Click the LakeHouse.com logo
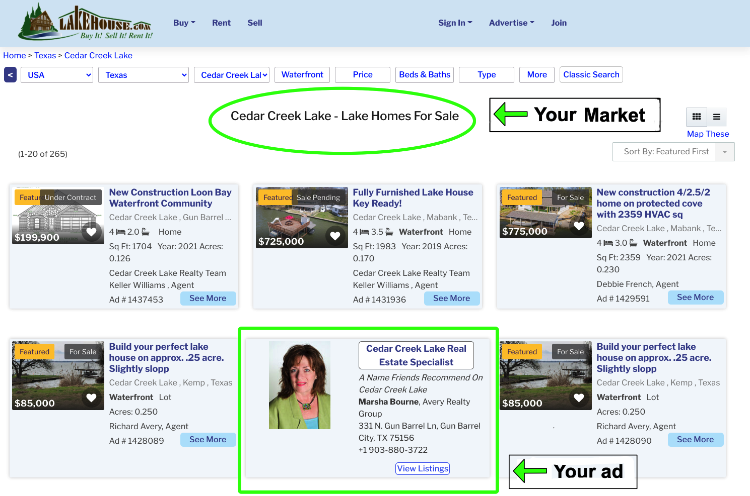750x496 pixels. point(86,23)
